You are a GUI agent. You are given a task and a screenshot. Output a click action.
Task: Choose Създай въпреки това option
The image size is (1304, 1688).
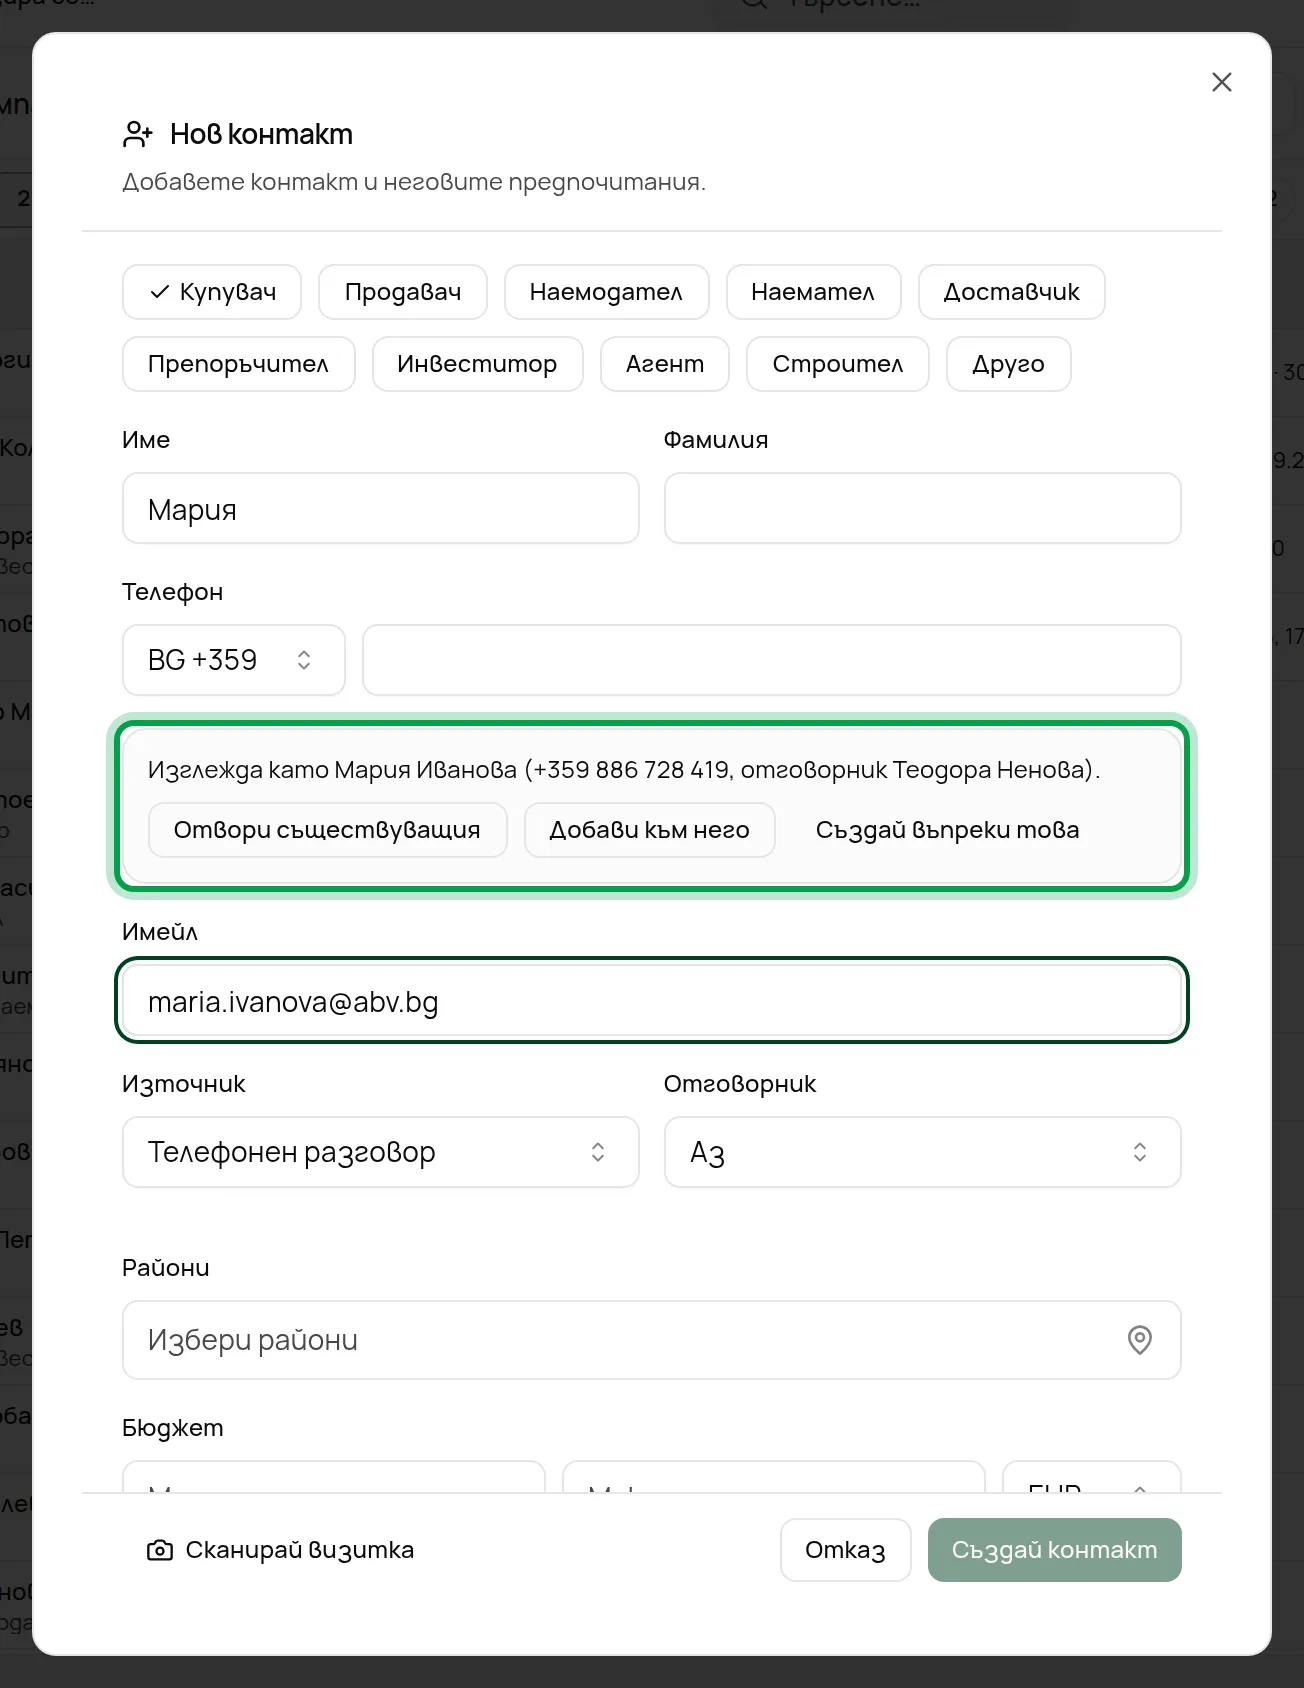click(x=947, y=830)
